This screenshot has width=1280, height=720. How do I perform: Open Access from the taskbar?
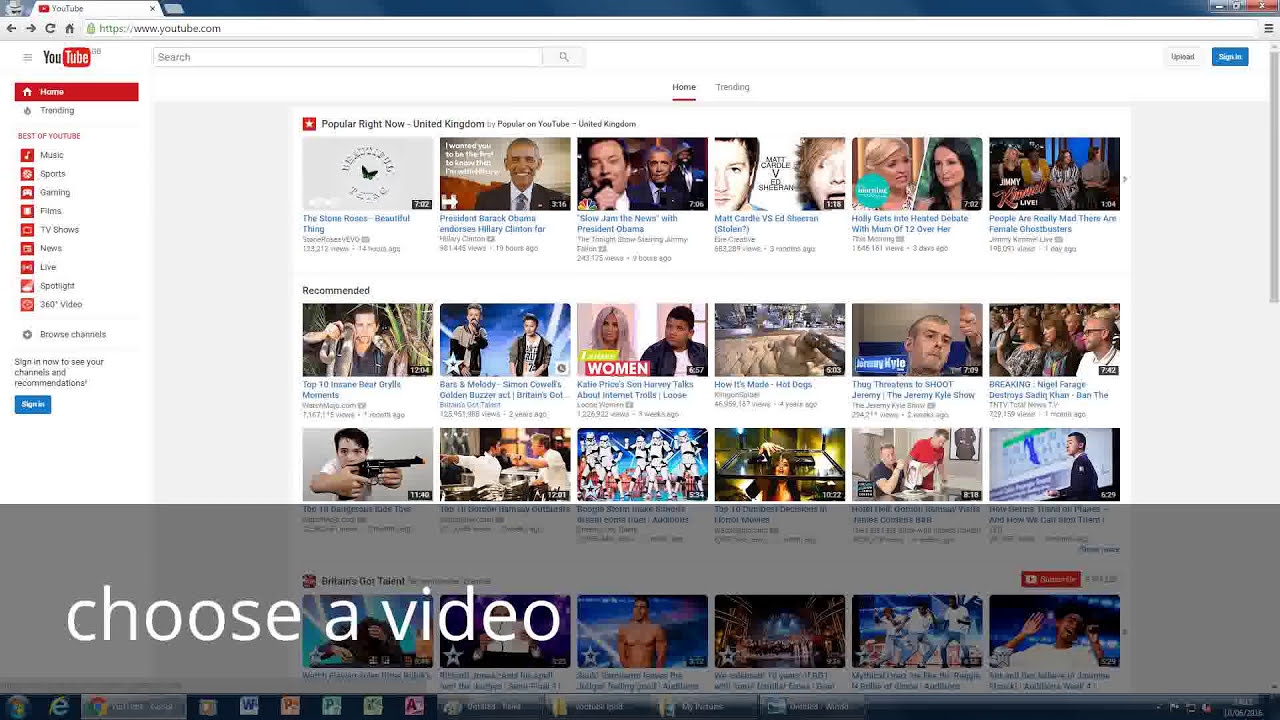pos(414,707)
